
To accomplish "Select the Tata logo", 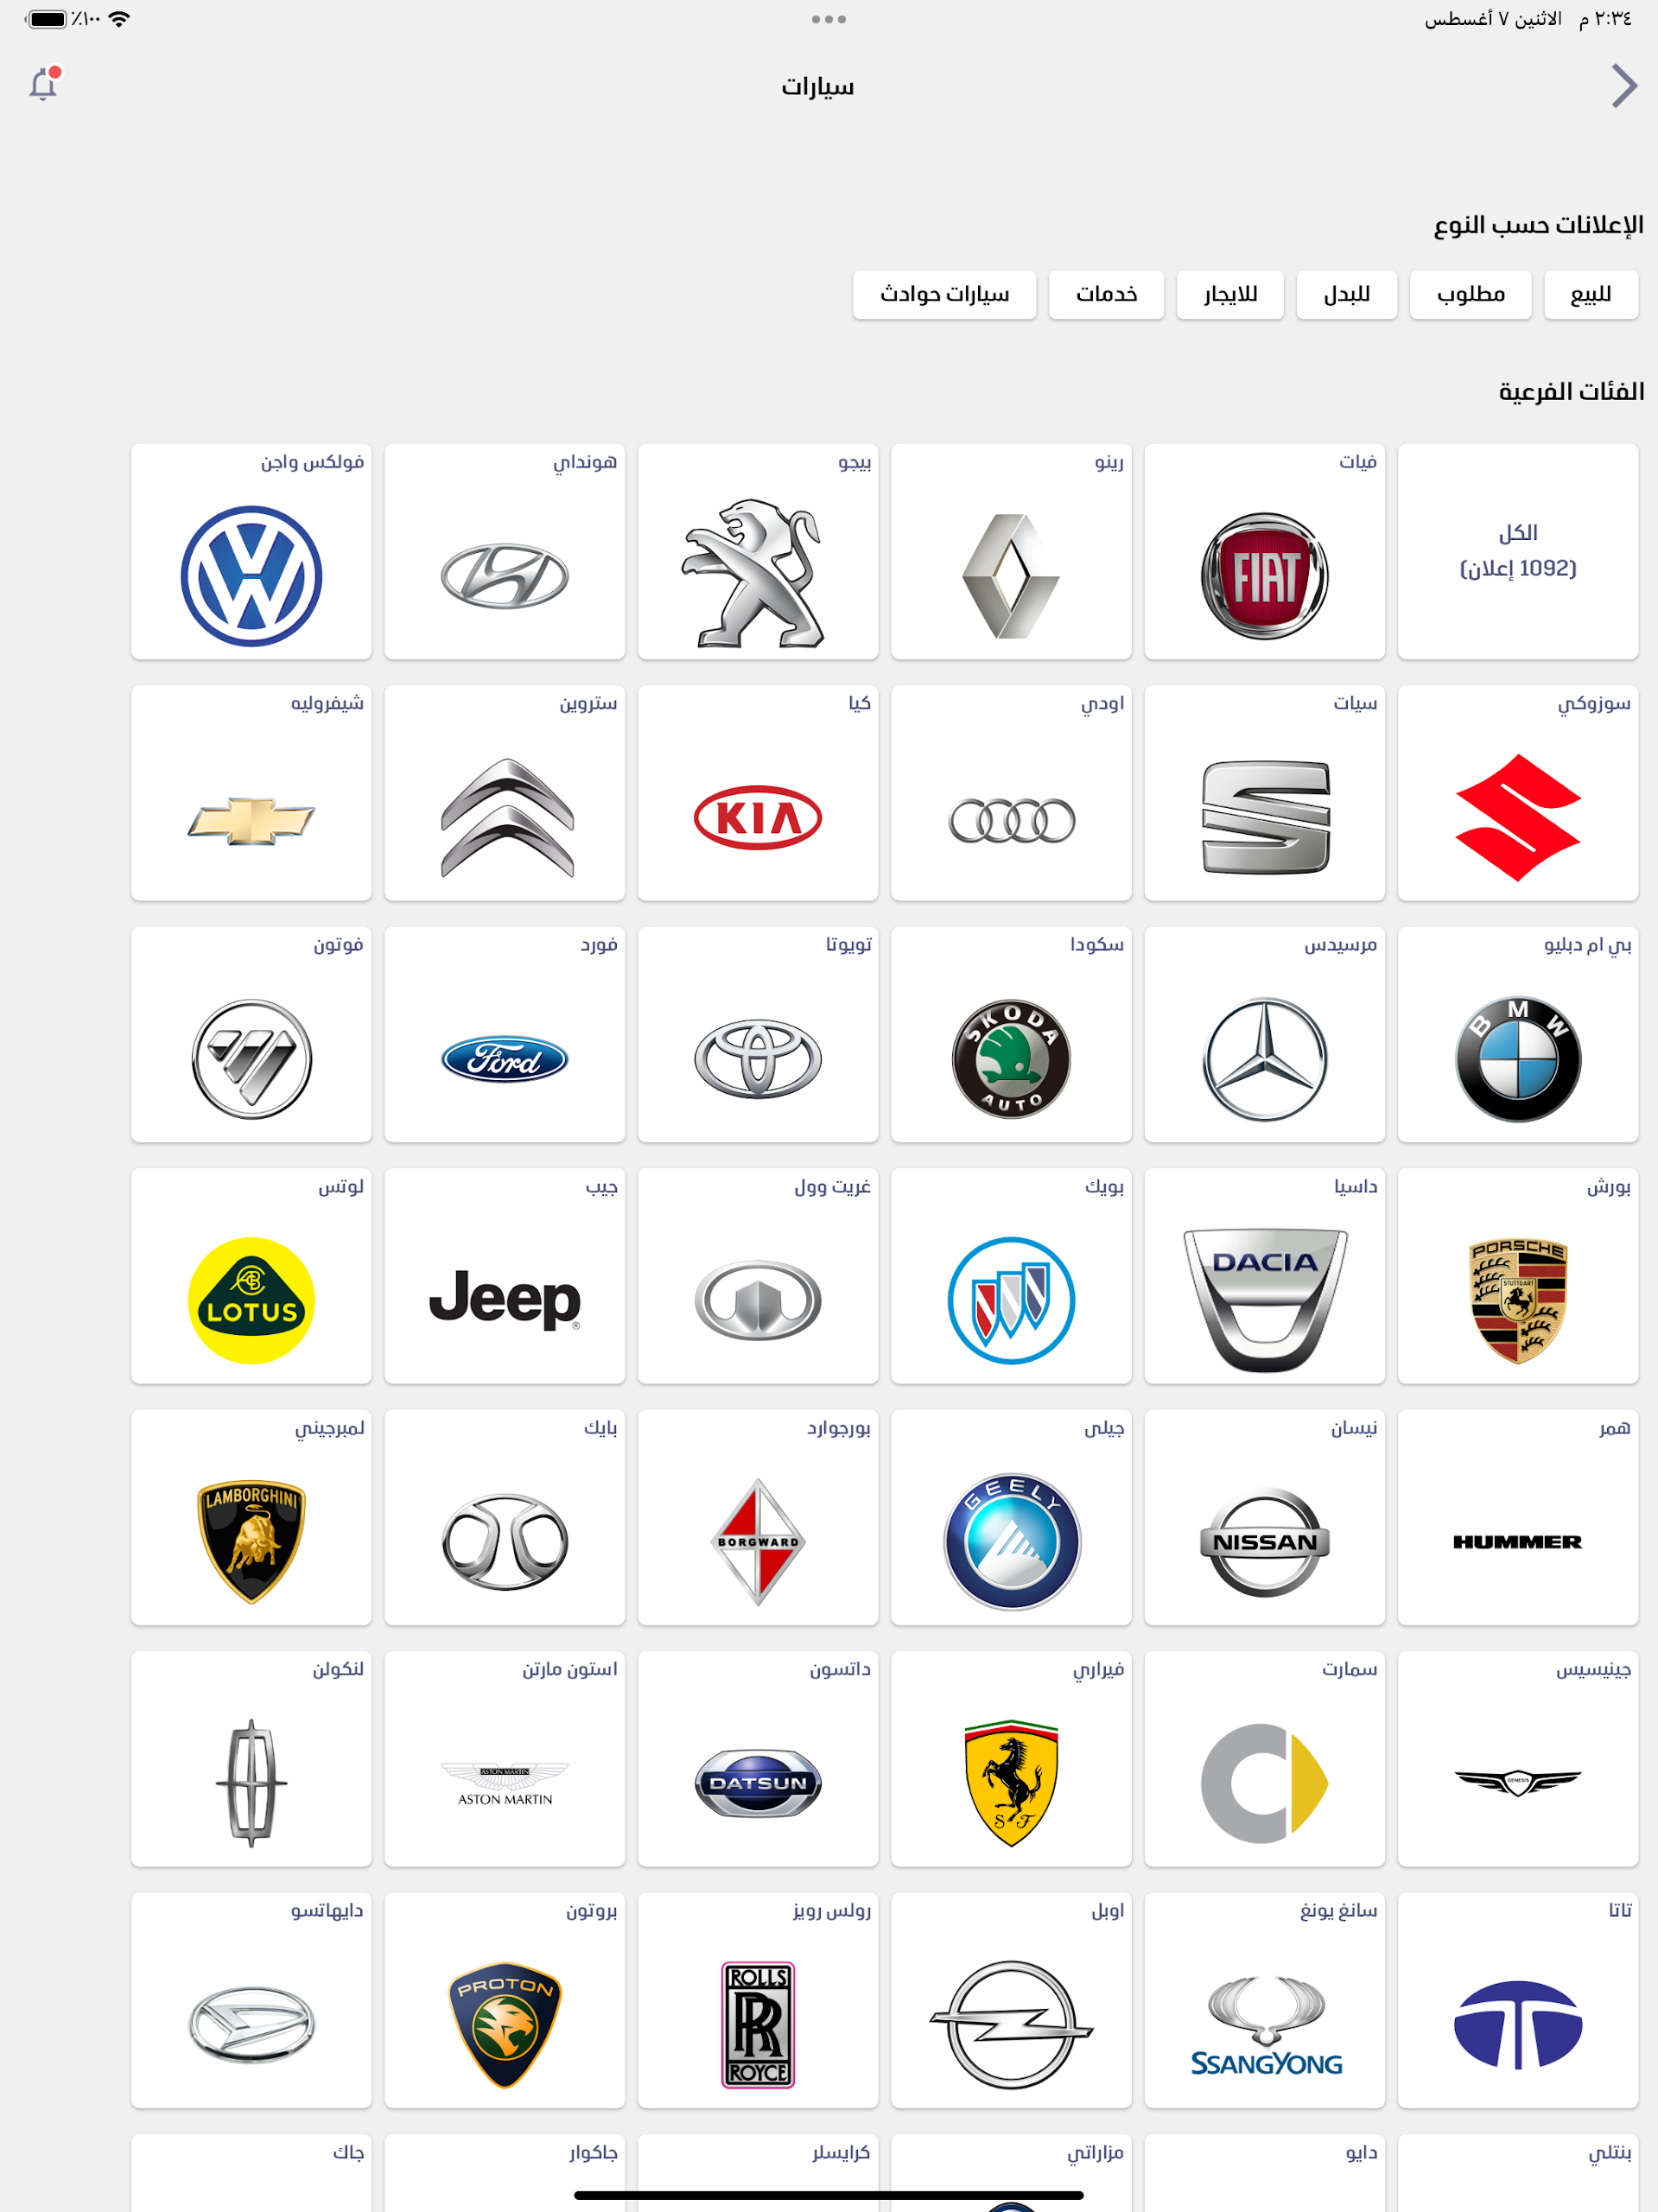I will click(1518, 2025).
